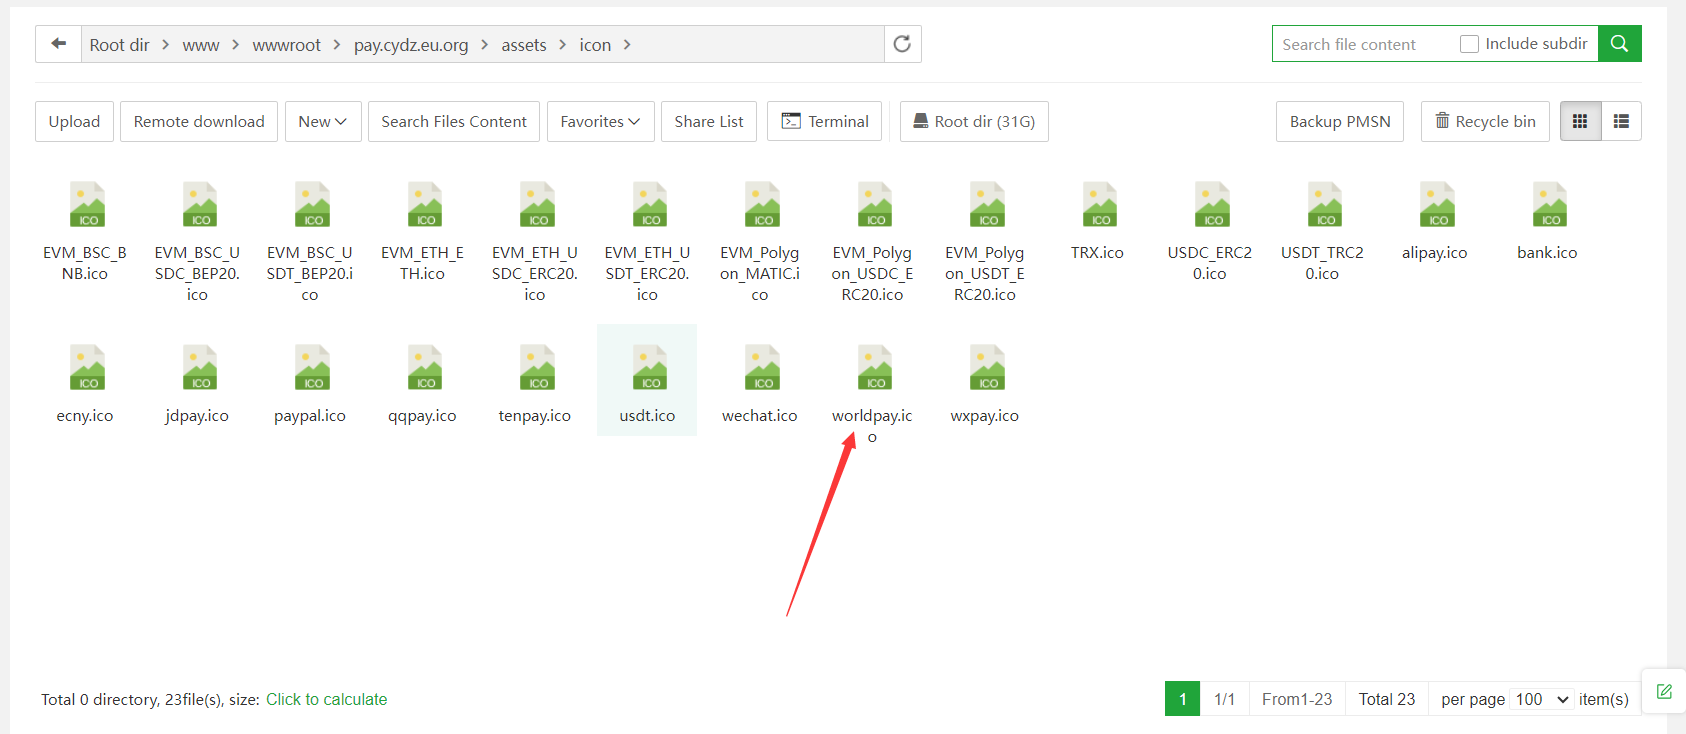This screenshot has width=1686, height=734.
Task: Select the worldpay.ico file icon
Action: click(873, 368)
